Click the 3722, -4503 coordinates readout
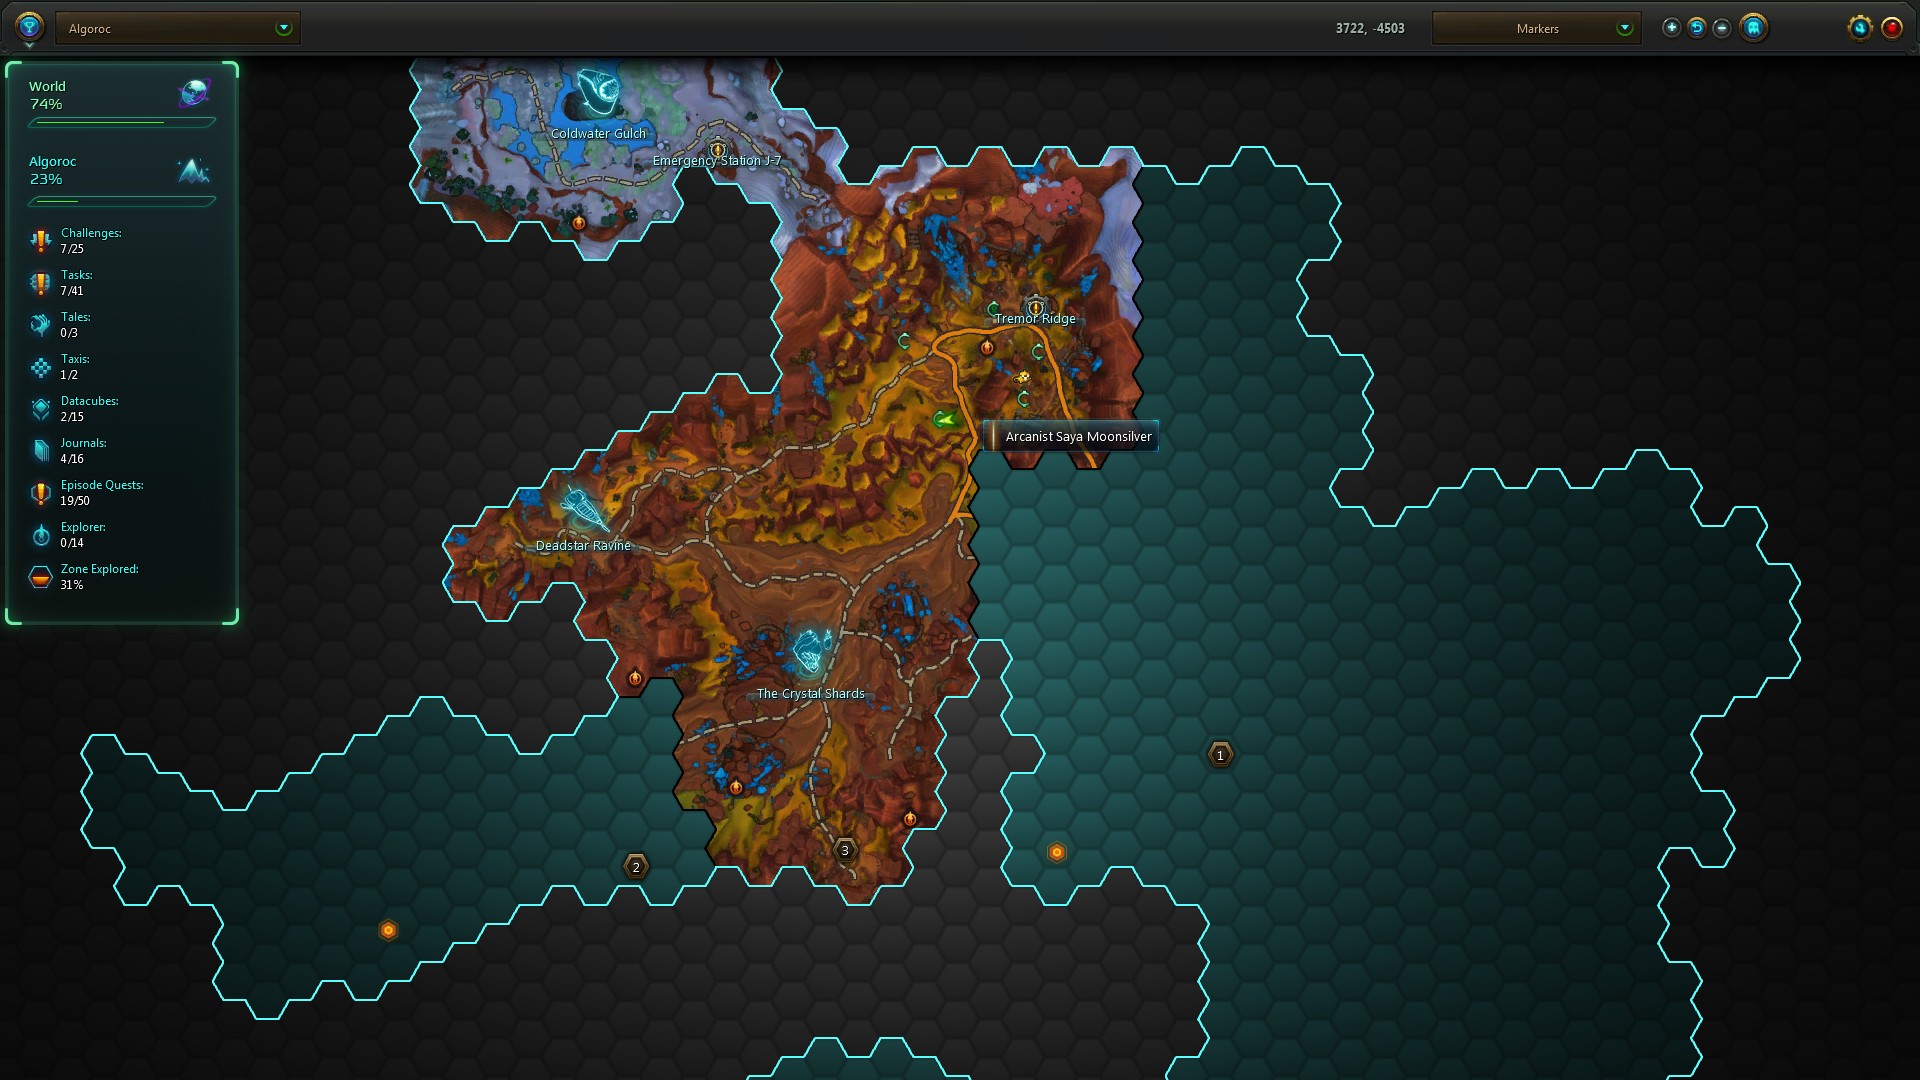1920x1080 pixels. click(1370, 28)
